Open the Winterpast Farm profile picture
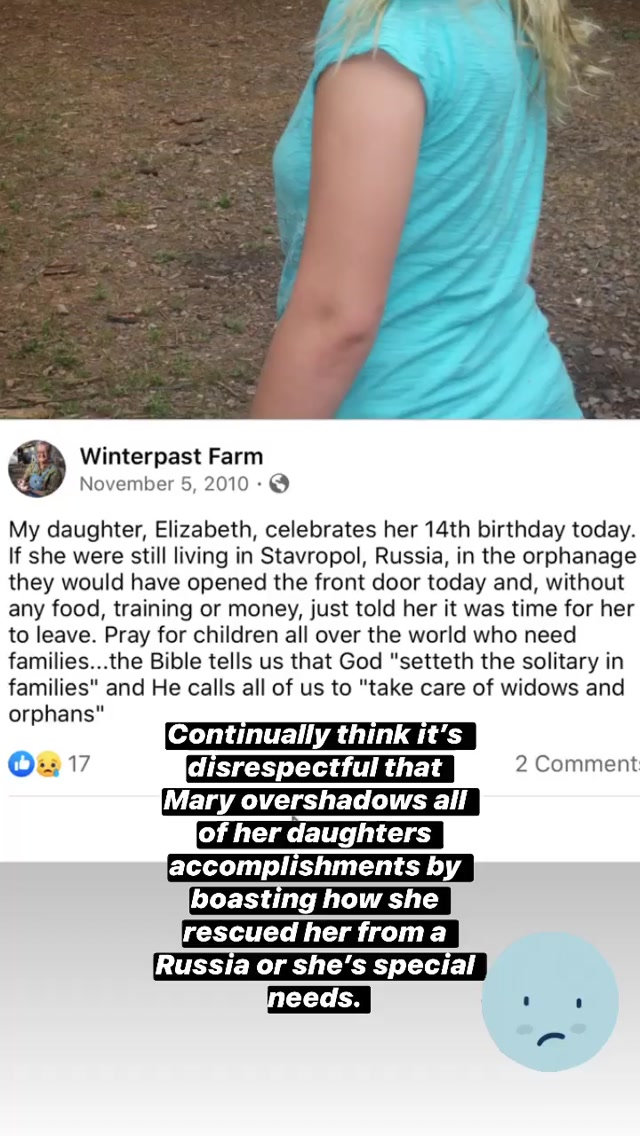640x1136 pixels. click(36, 469)
